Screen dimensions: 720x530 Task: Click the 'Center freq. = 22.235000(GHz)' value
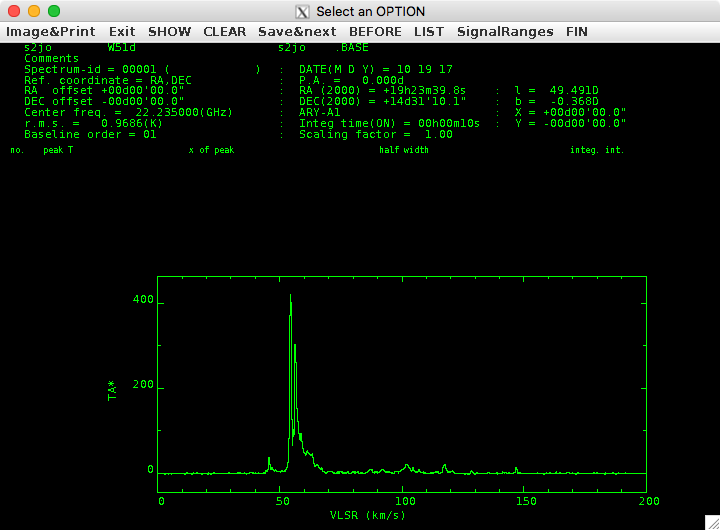click(x=129, y=113)
